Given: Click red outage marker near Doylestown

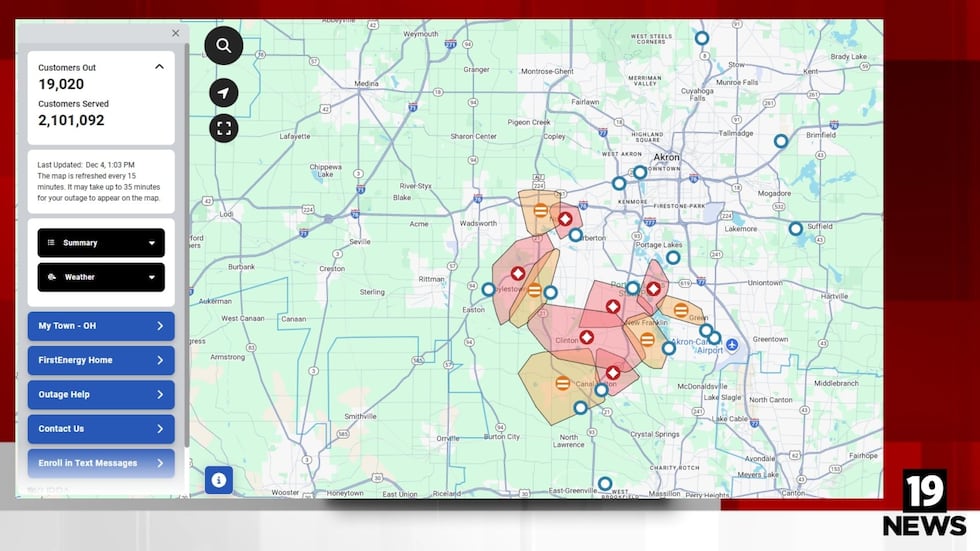Looking at the screenshot, I should click(518, 274).
